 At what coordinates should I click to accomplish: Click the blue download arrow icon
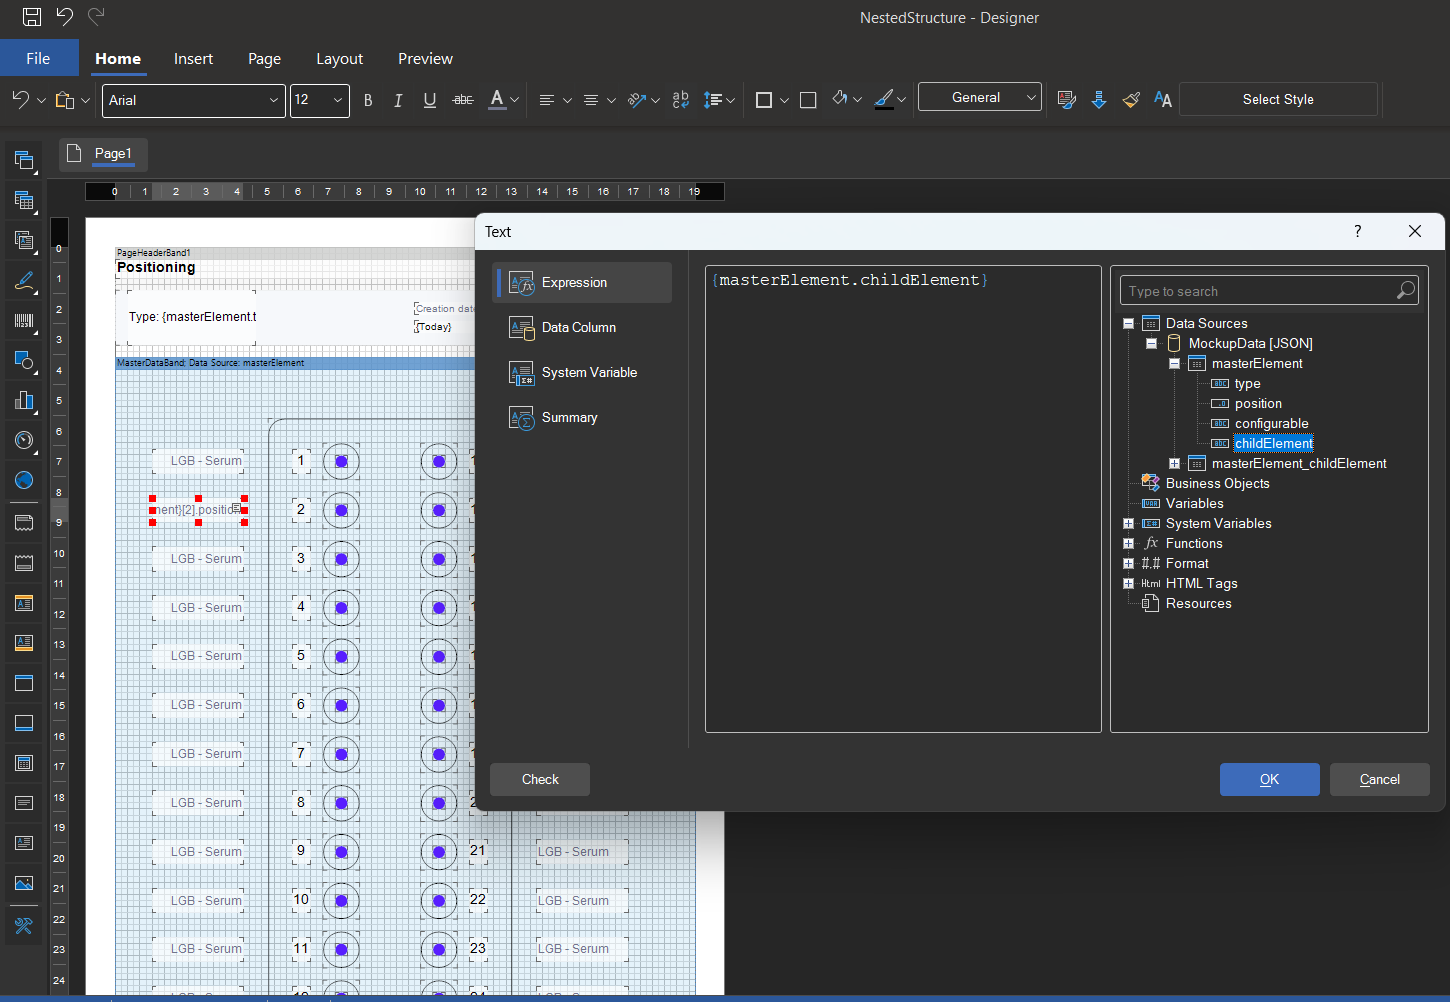(1099, 100)
